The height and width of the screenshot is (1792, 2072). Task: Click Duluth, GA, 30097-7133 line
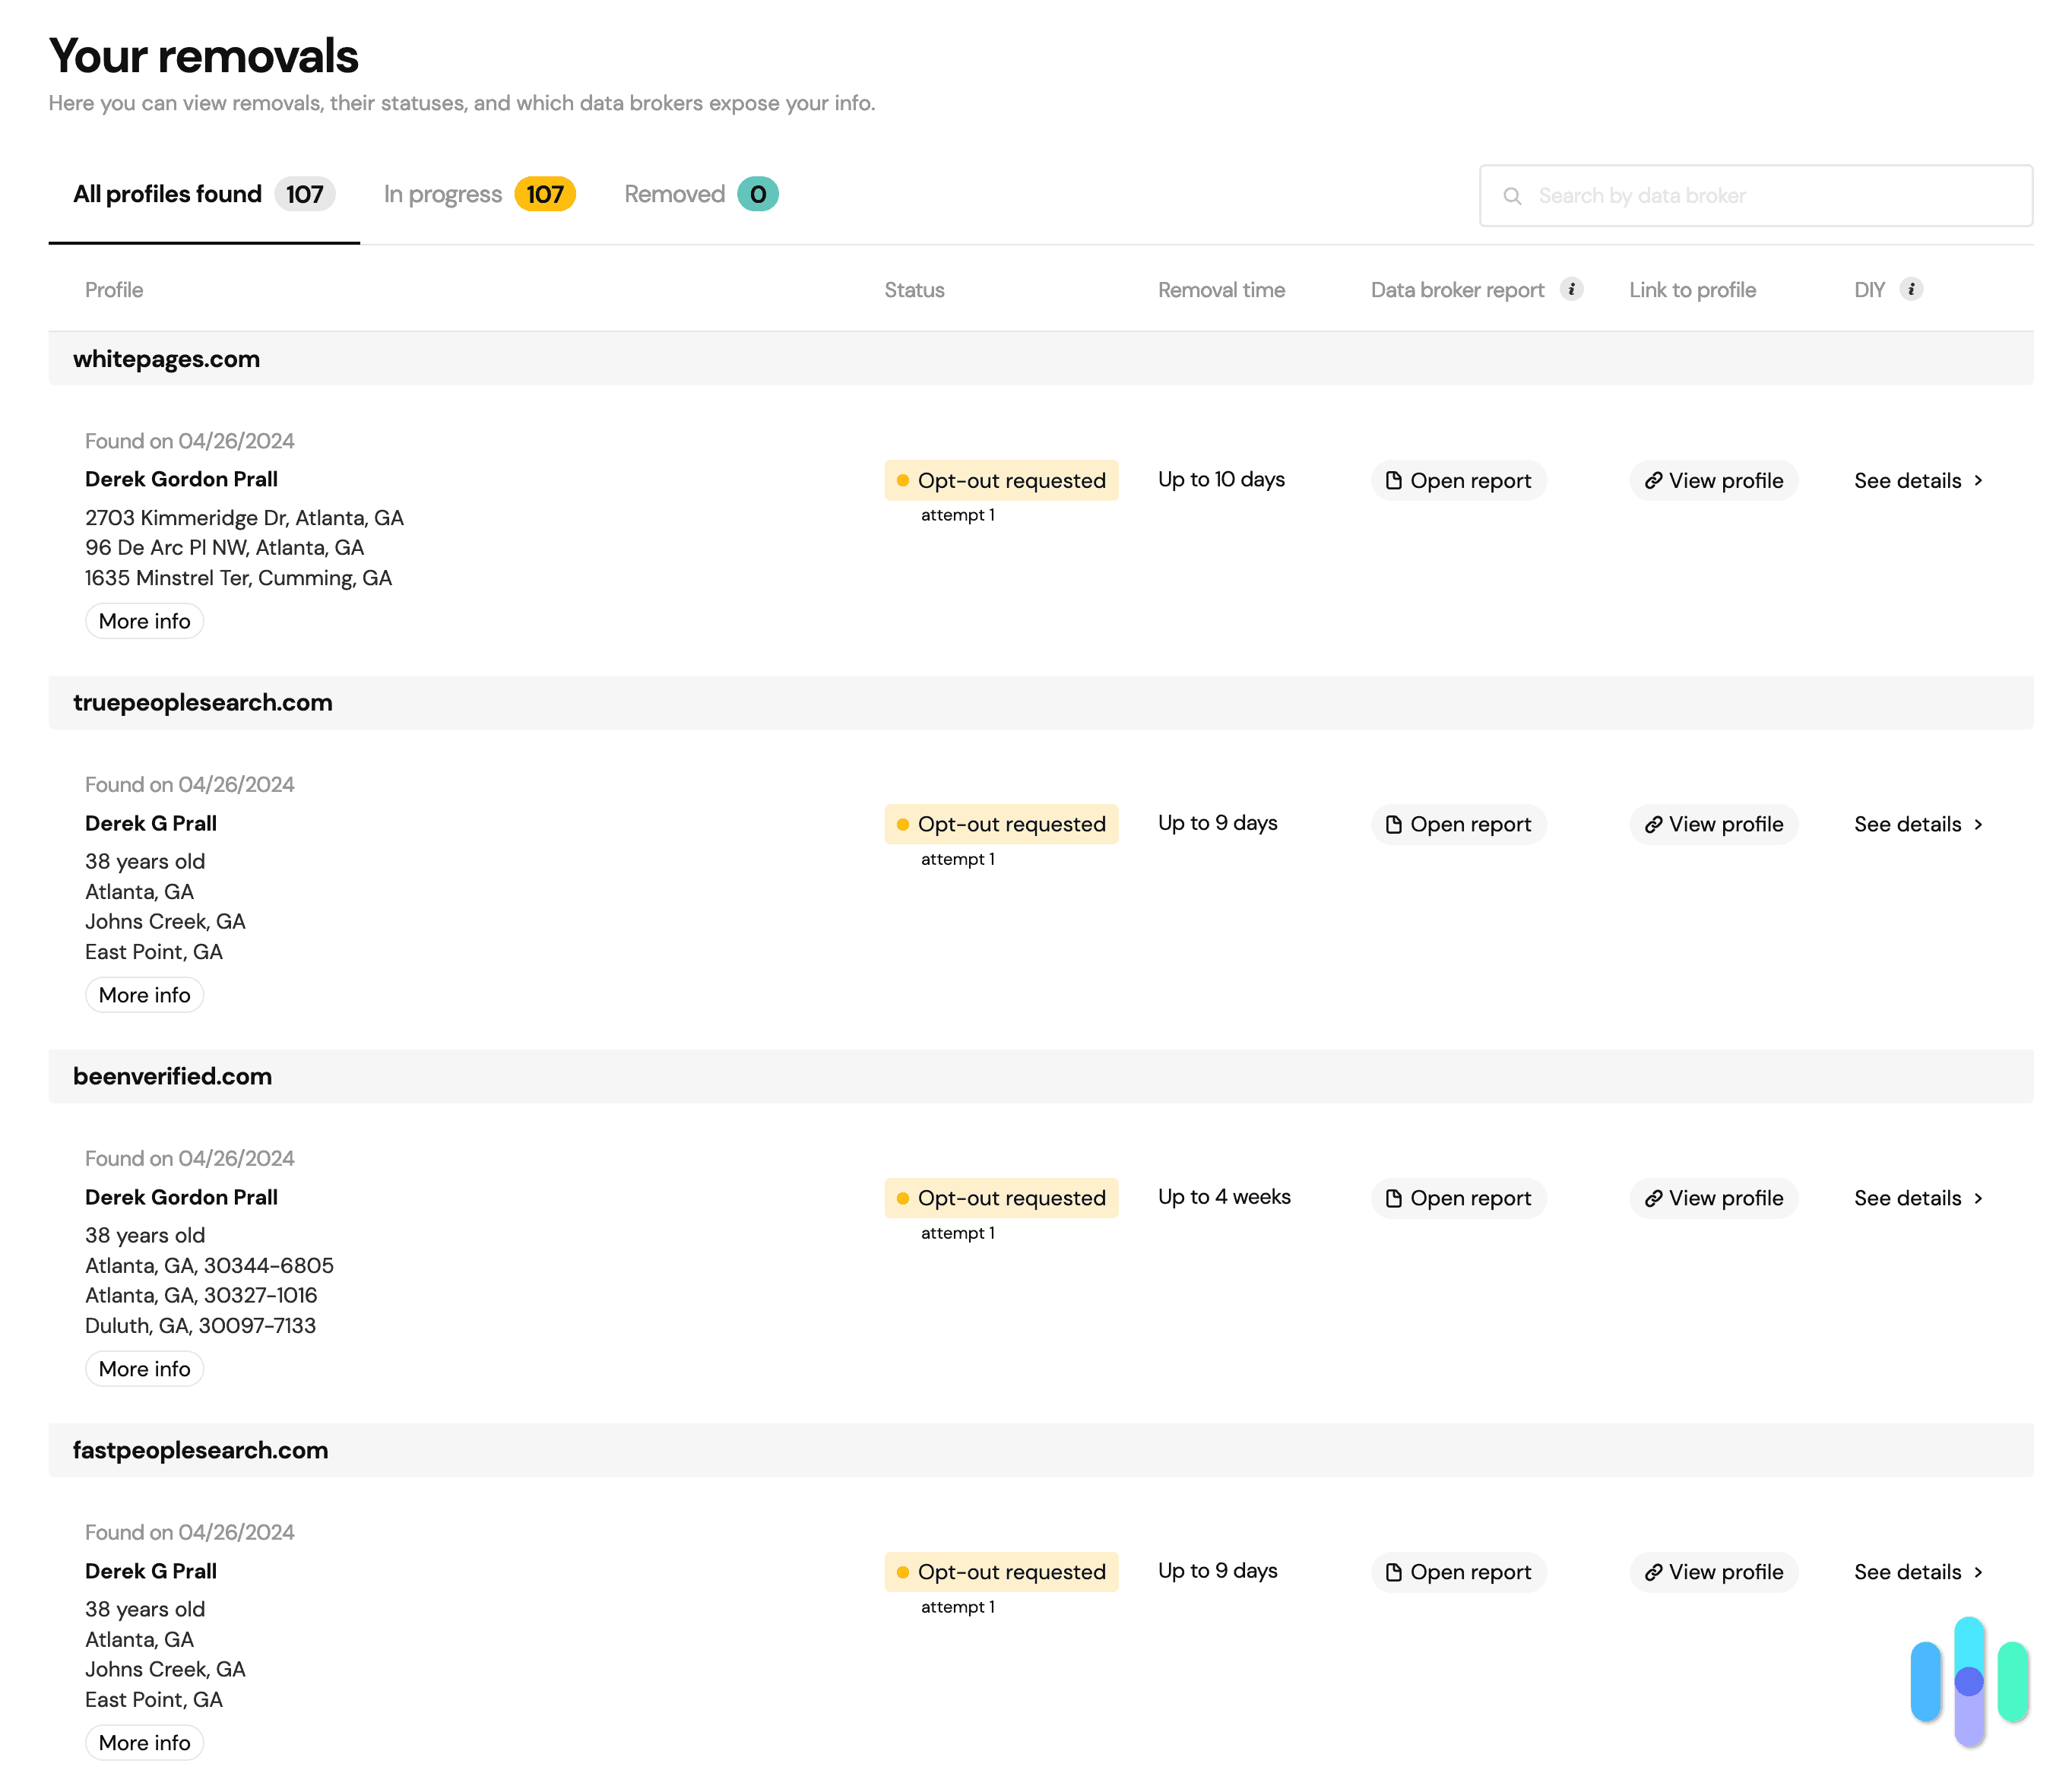click(x=200, y=1326)
